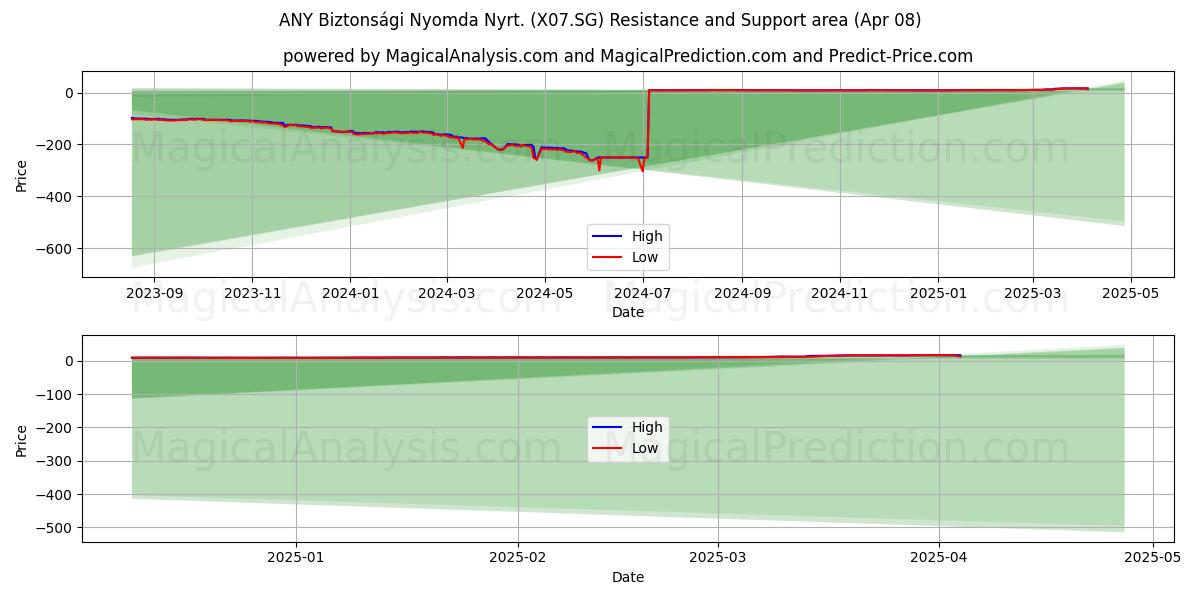Click the 'Date' axis label under the lower chart
This screenshot has width=1200, height=600.
coord(628,577)
